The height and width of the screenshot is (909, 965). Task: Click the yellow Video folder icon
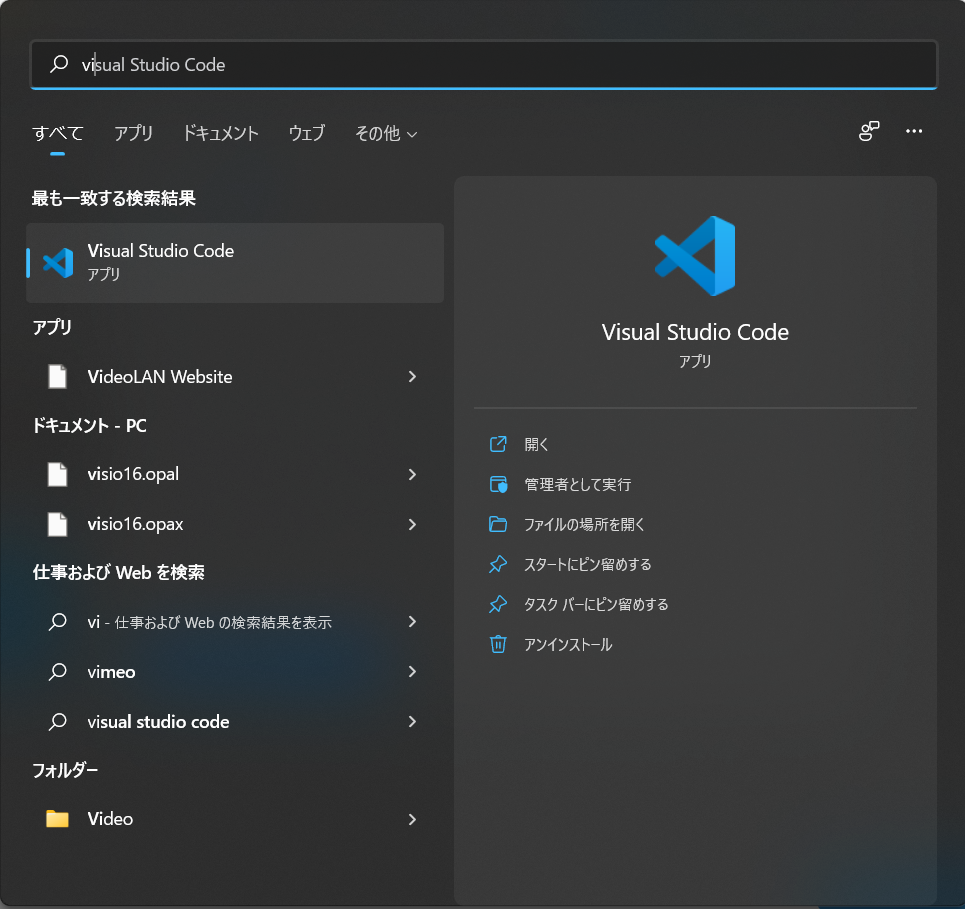tap(58, 819)
